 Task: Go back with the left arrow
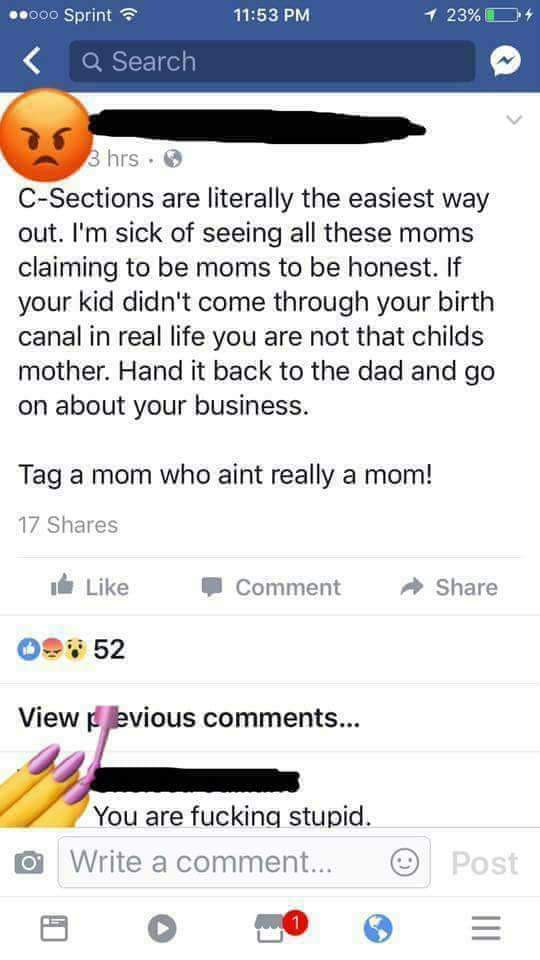point(32,61)
